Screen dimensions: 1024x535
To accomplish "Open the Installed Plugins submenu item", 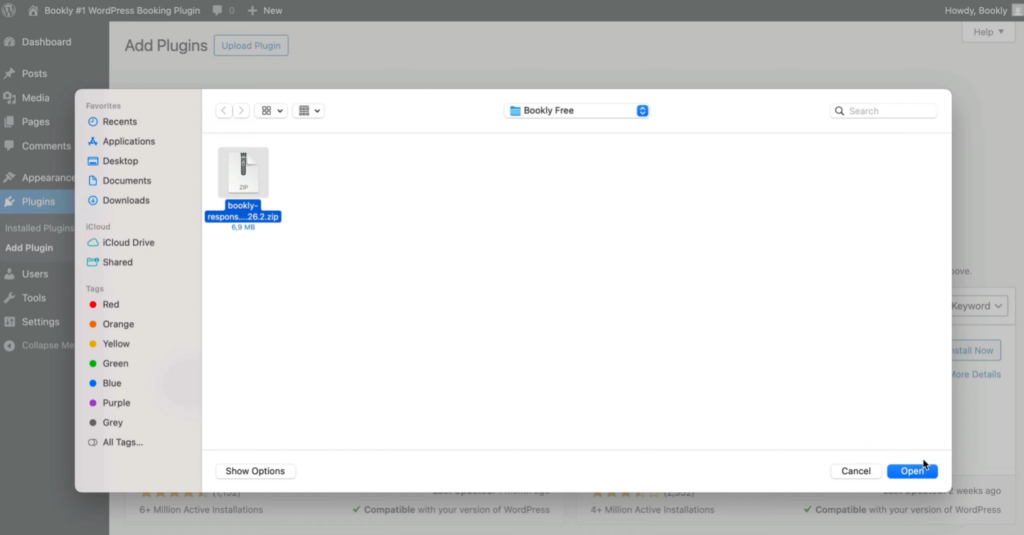I will tap(39, 228).
